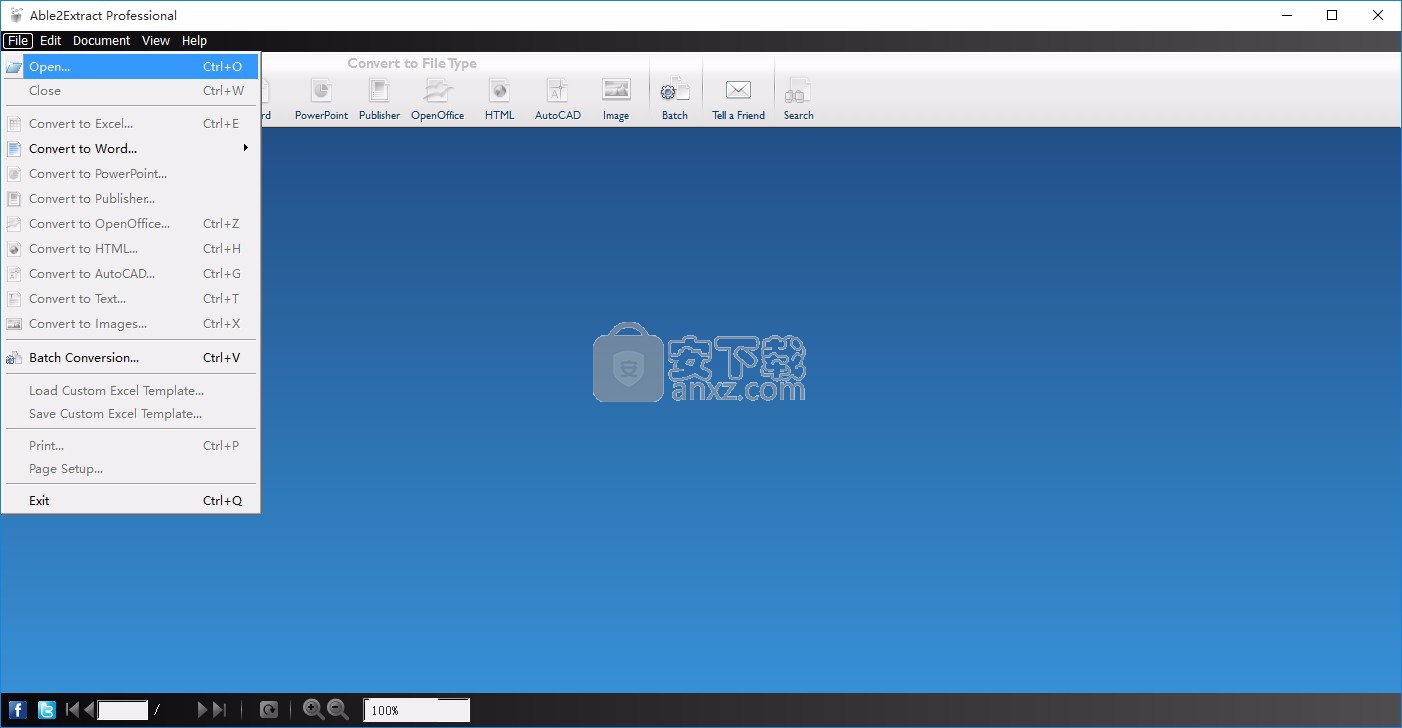
Task: Click the Able2Extract app icon in title bar
Action: pos(16,15)
